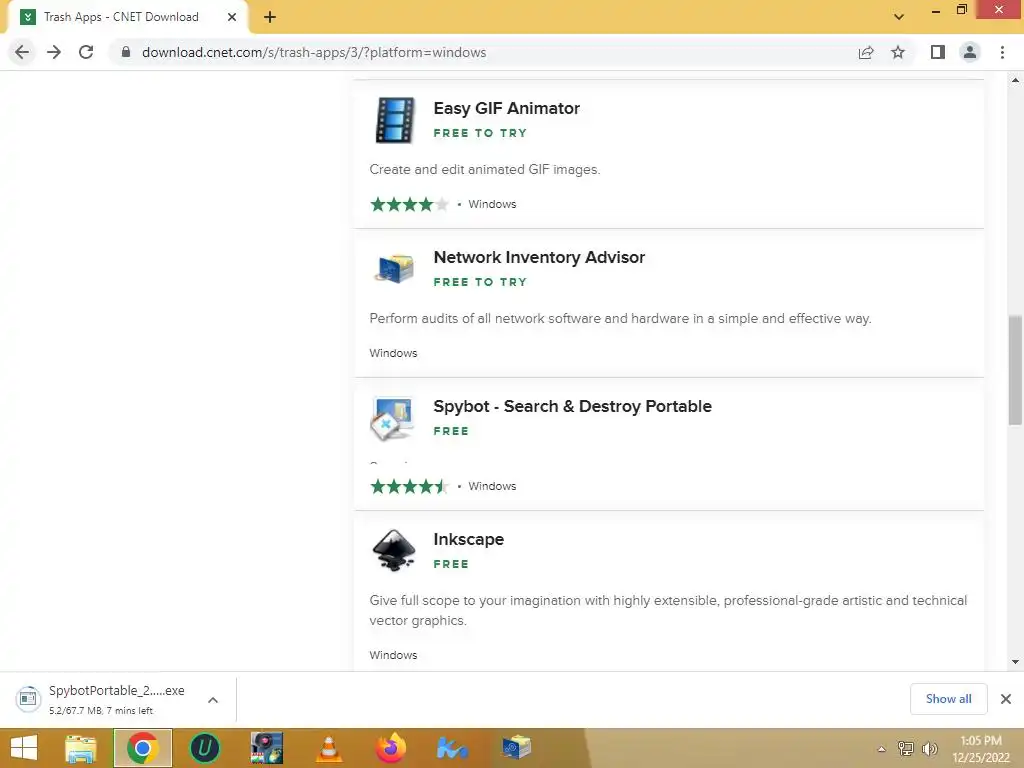Click Network Inventory Advisor description text

620,319
